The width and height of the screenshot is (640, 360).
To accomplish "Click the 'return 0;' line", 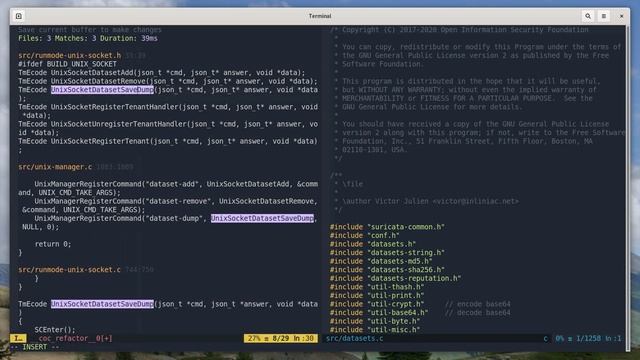I will pyautogui.click(x=53, y=244).
